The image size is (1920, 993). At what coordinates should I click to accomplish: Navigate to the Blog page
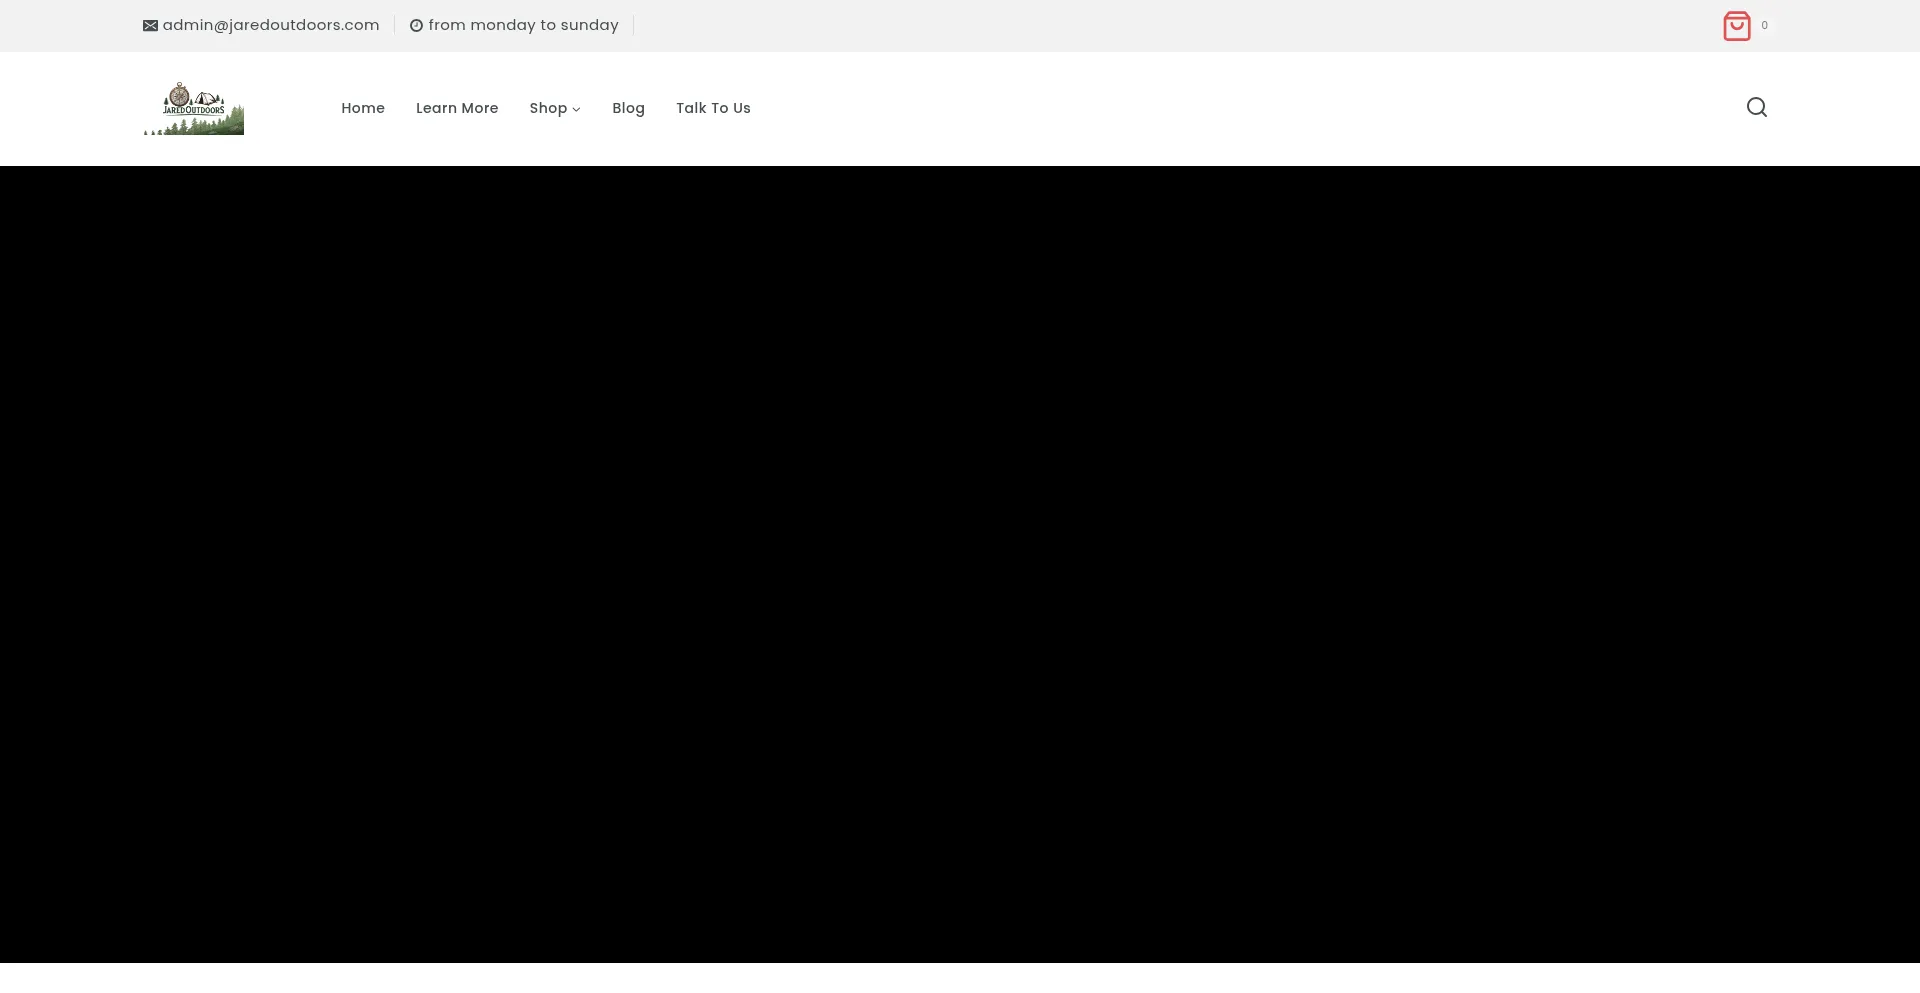coord(628,108)
